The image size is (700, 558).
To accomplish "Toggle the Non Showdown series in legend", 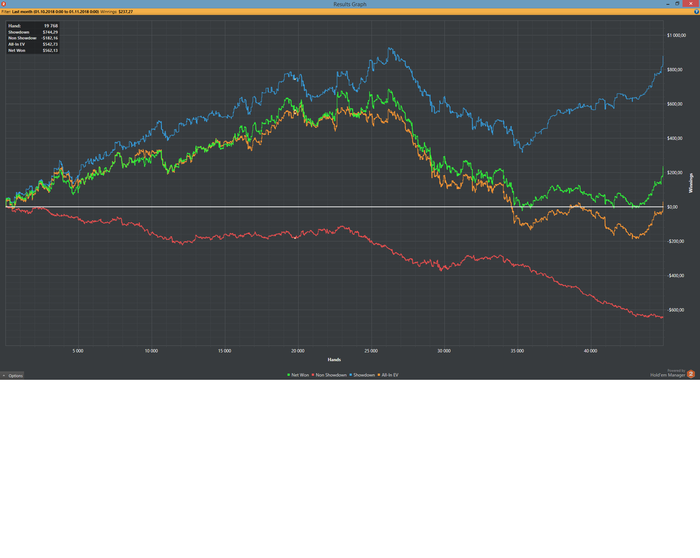I will click(x=329, y=375).
